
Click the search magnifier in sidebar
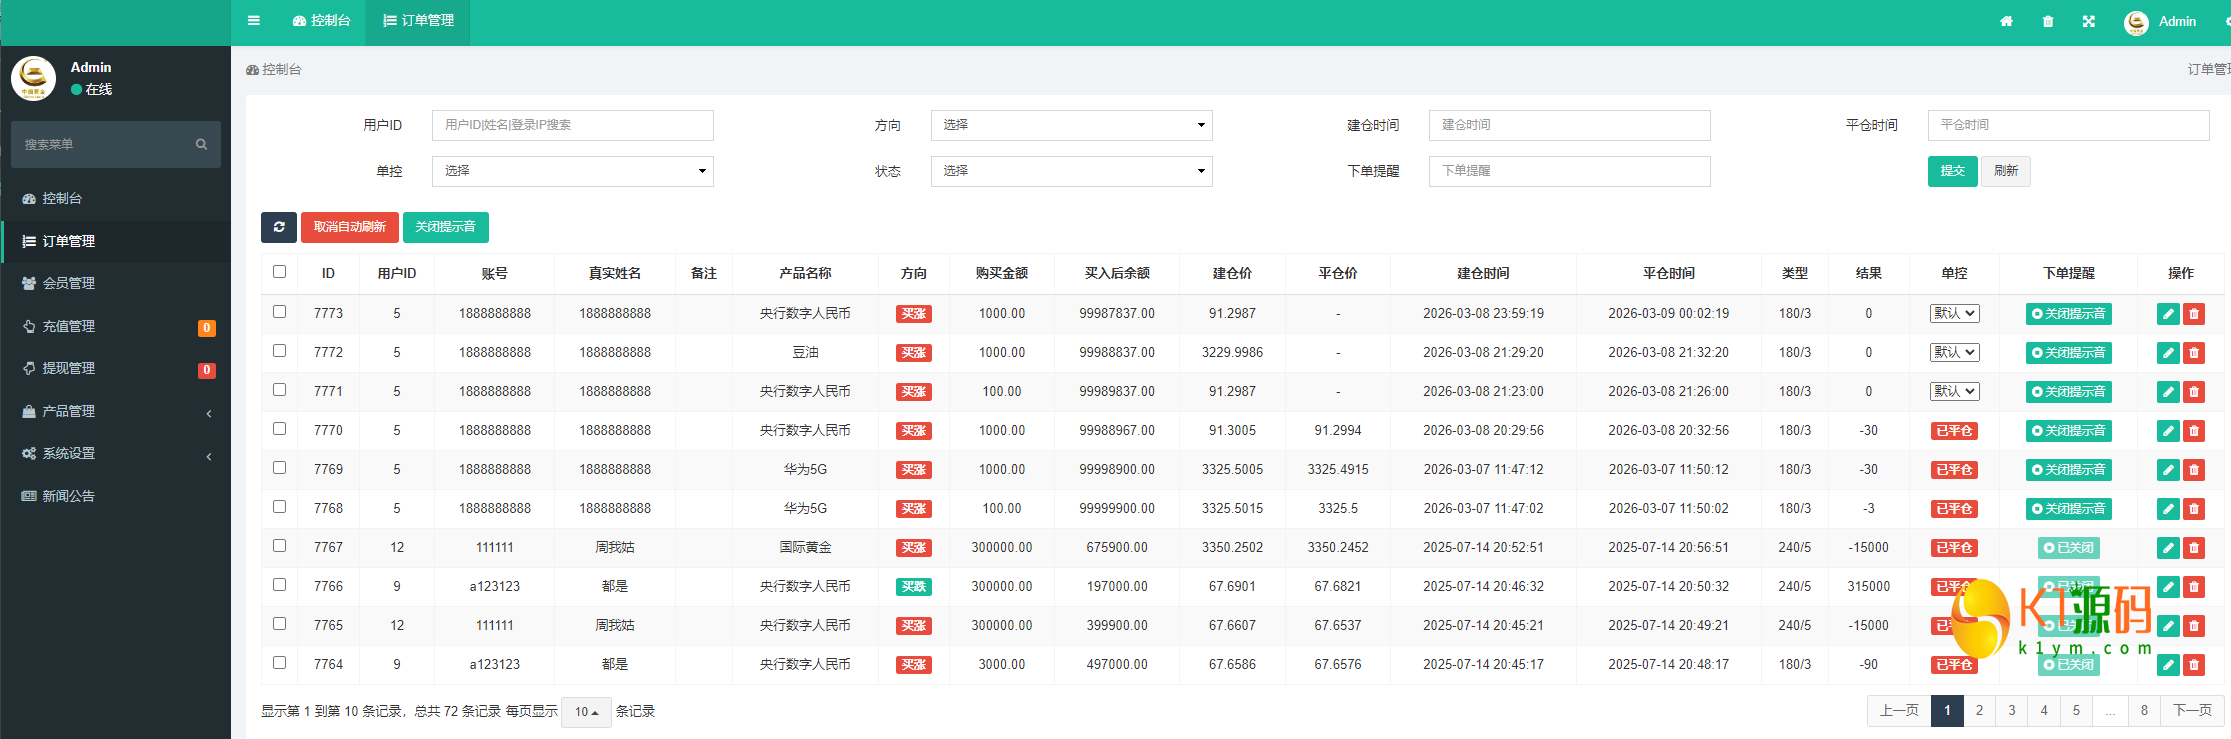pyautogui.click(x=201, y=144)
